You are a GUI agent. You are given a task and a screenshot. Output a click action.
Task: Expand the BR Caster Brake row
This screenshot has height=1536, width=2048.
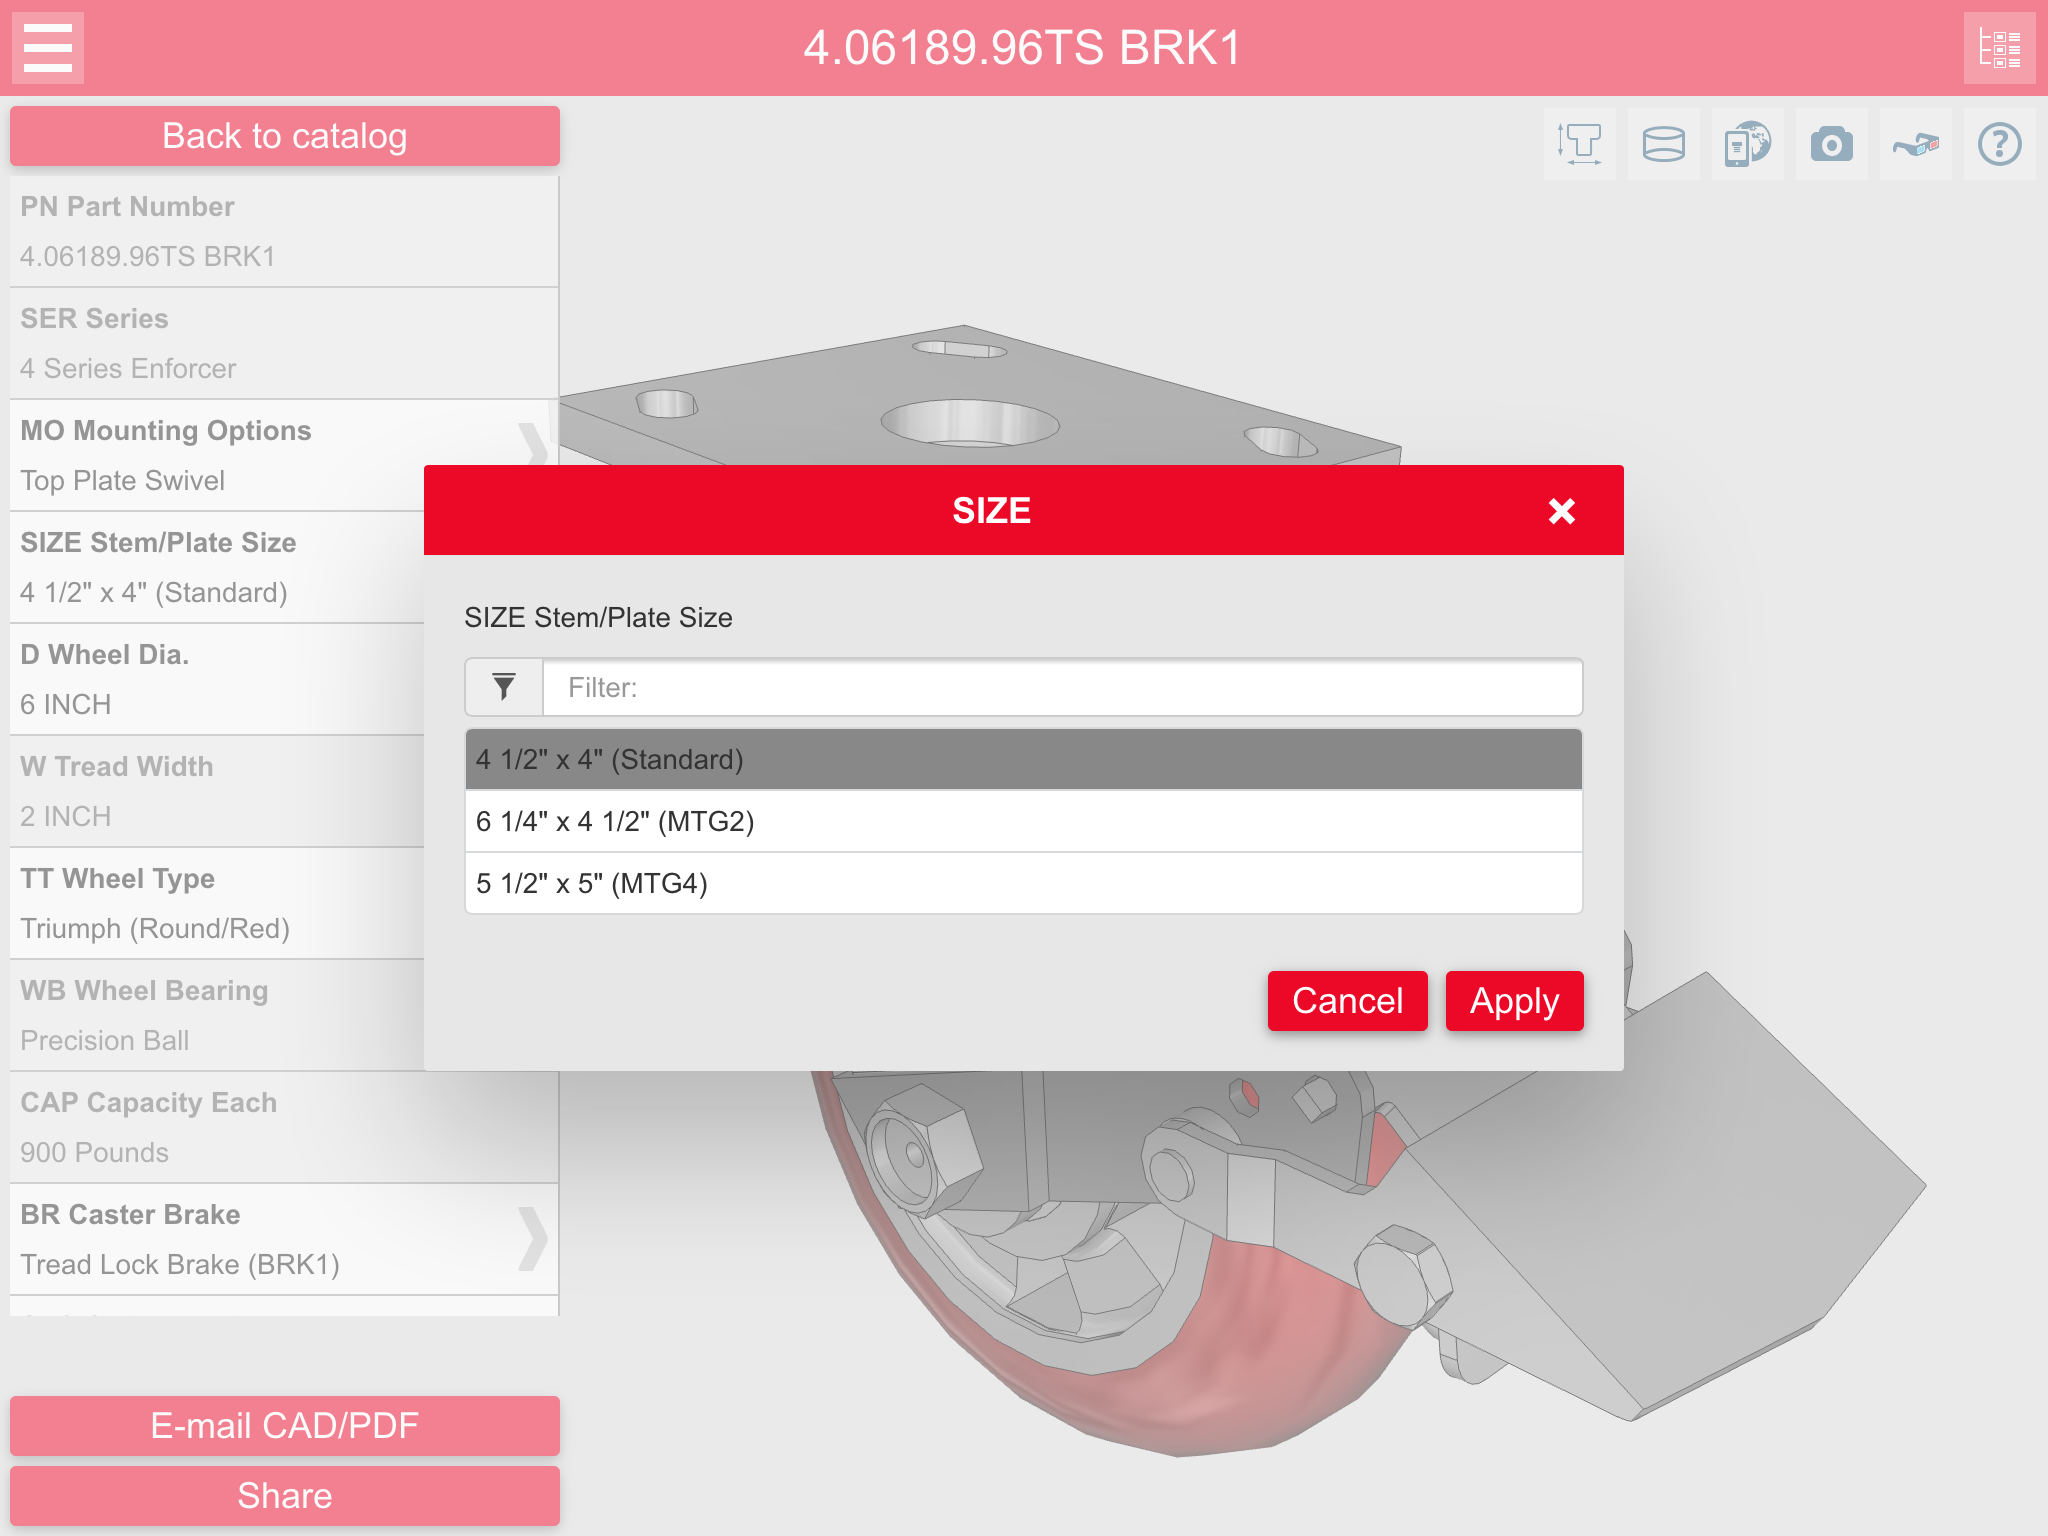point(284,1240)
